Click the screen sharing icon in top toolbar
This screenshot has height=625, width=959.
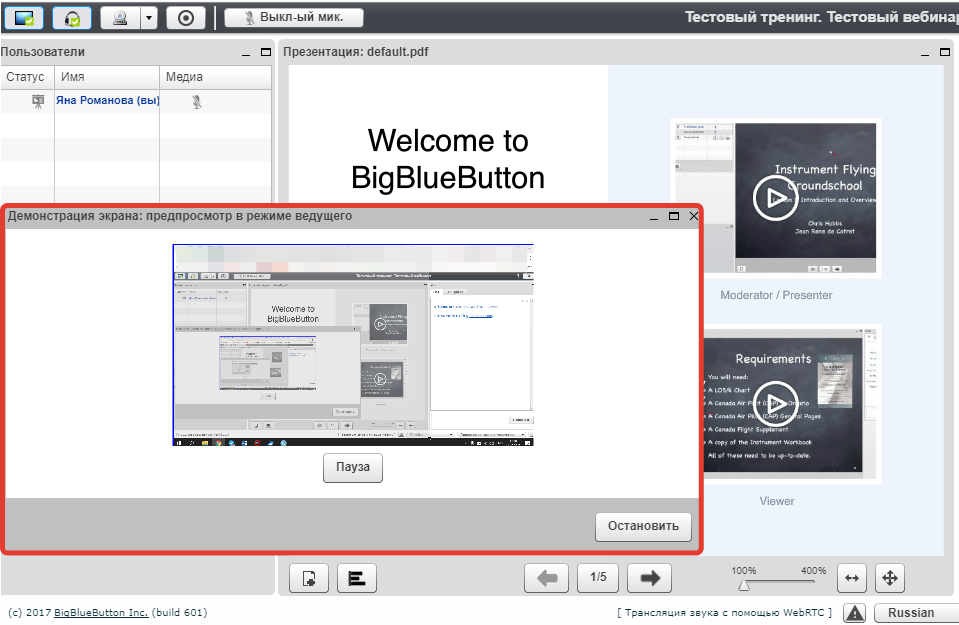pyautogui.click(x=24, y=18)
